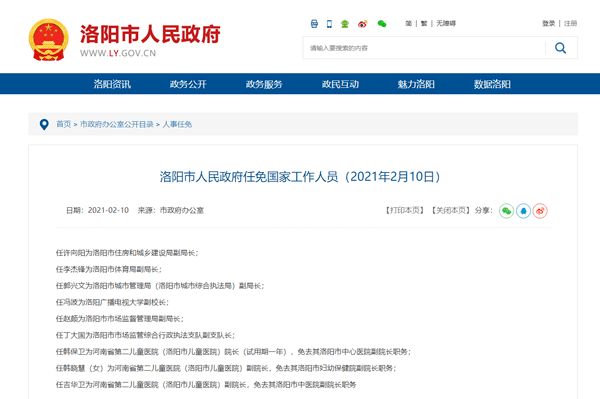Click the line about 任郭兴文 城市管理局副局长
The height and width of the screenshot is (399, 600).
[160, 286]
